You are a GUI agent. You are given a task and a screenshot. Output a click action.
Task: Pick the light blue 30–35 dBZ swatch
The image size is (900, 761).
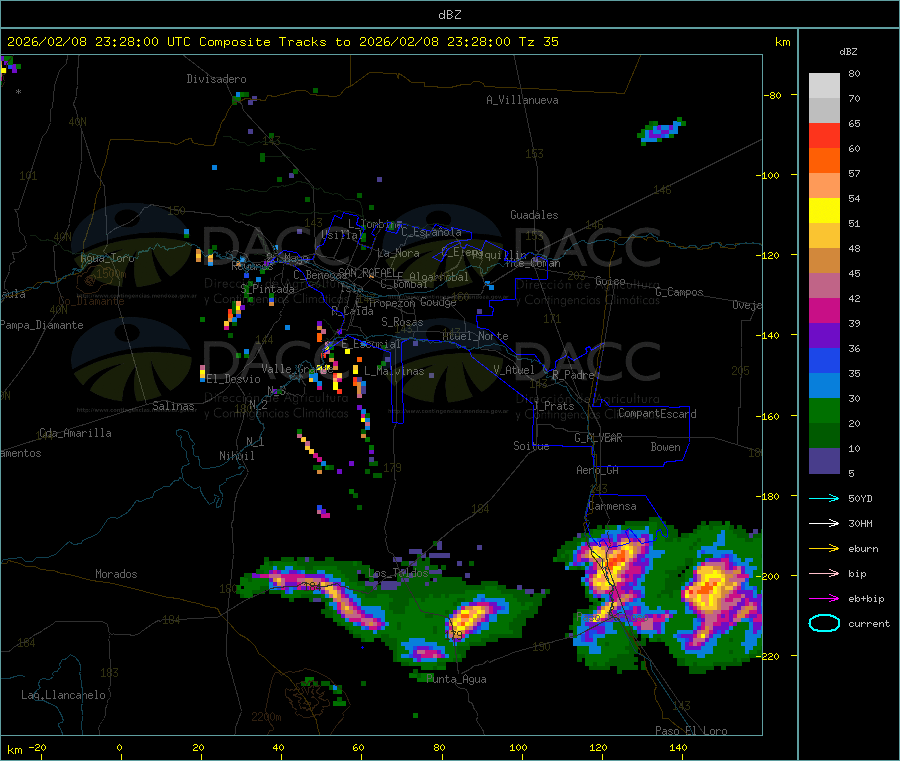(824, 386)
